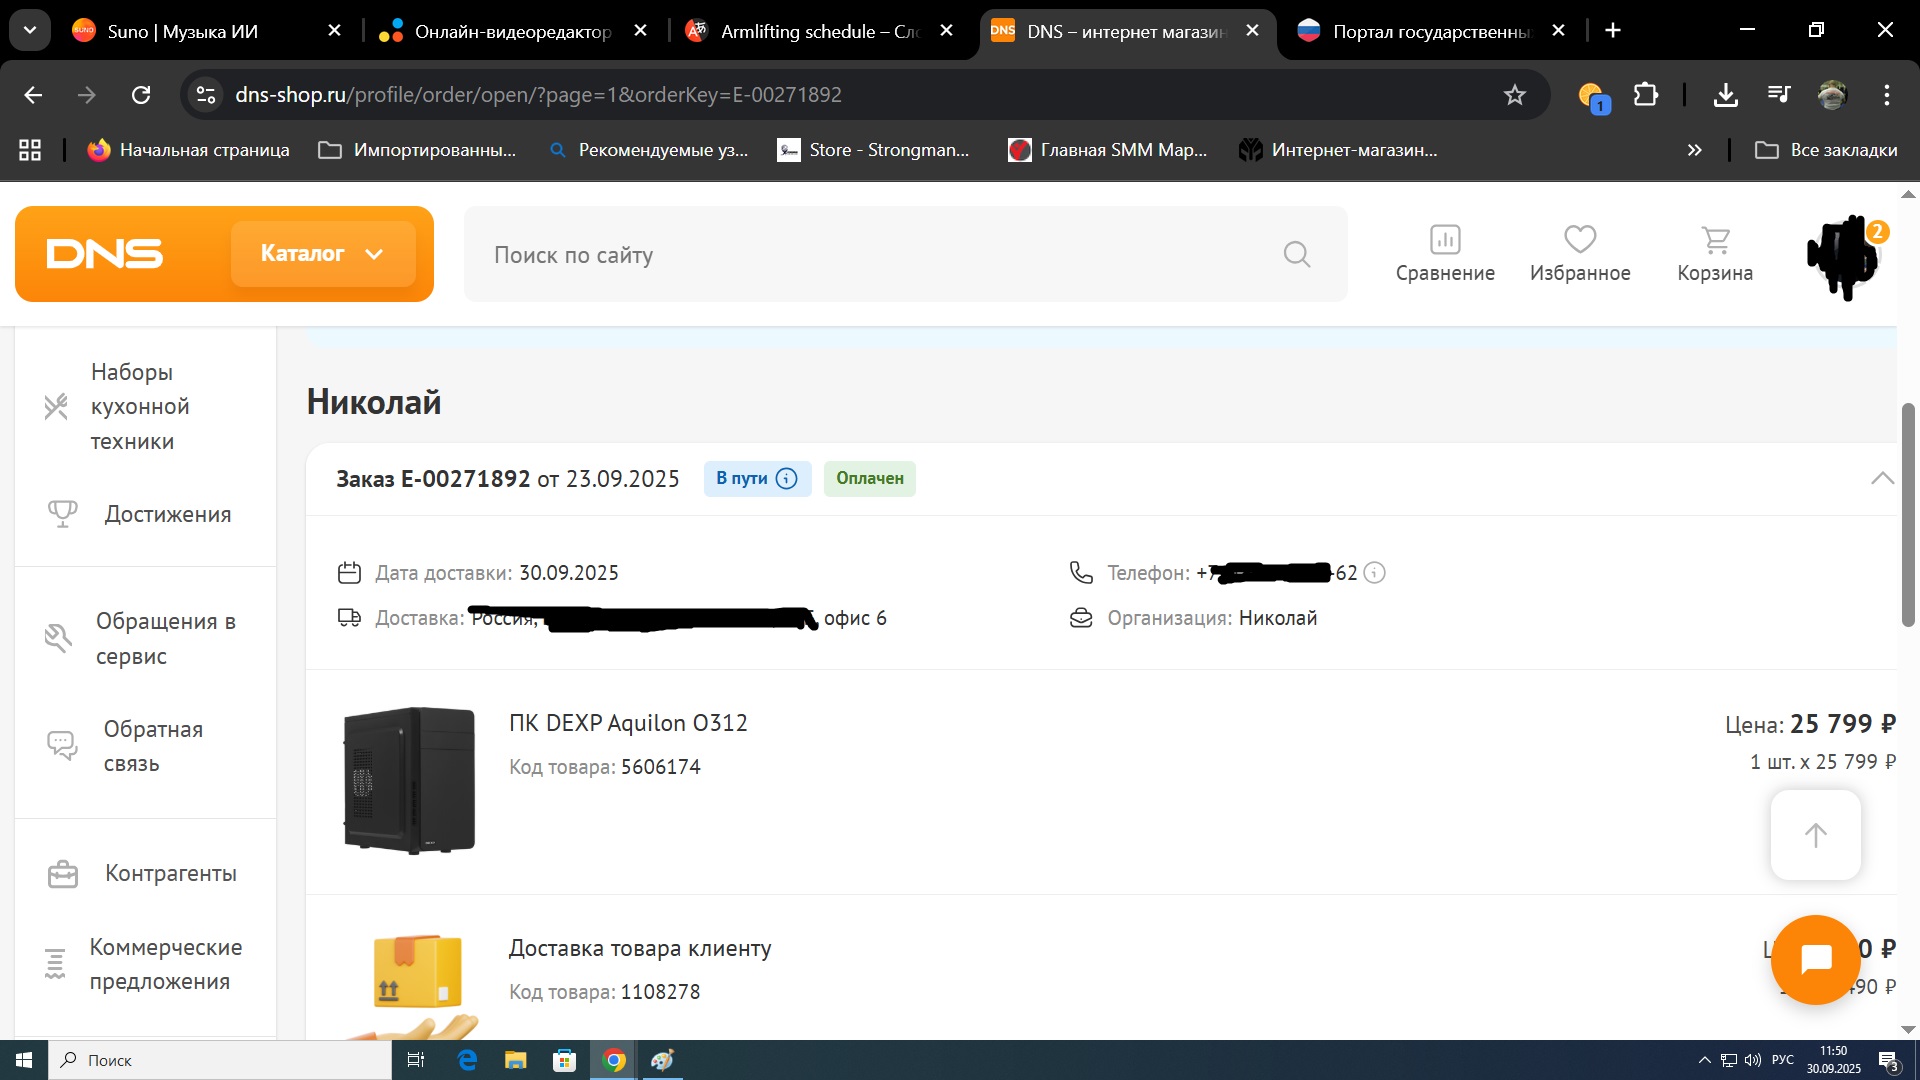Viewport: 1920px width, 1080px height.
Task: Go back to previous page
Action: tap(33, 95)
